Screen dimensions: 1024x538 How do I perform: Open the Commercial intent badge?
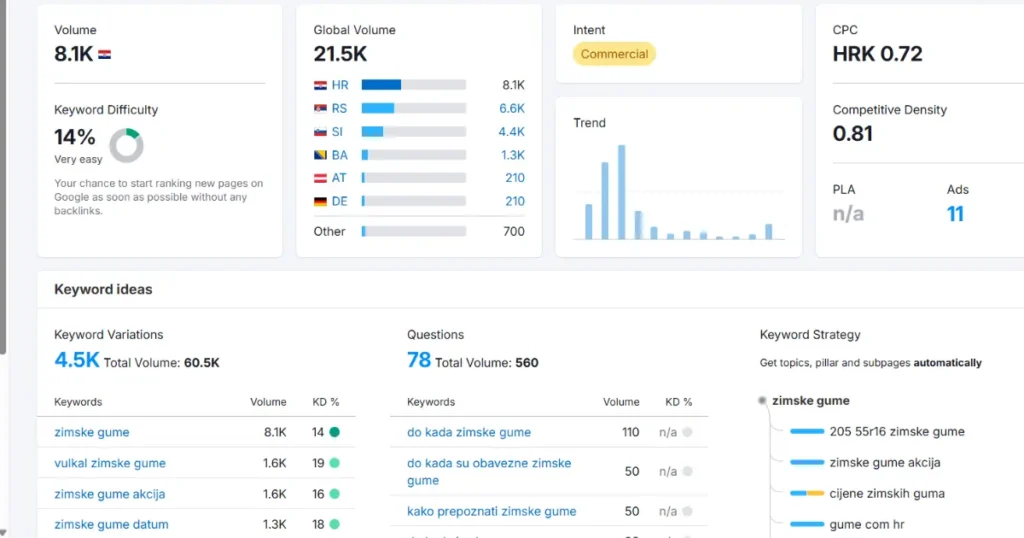pos(614,54)
